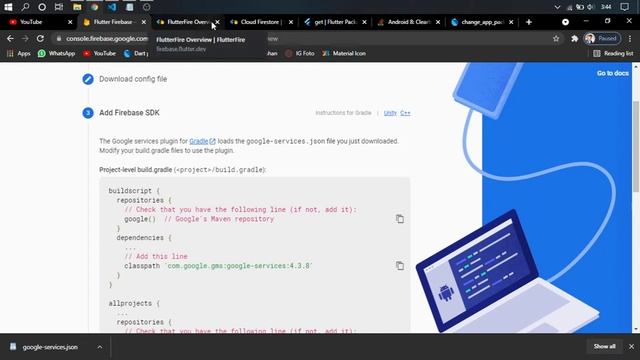The image size is (640, 360).
Task: Select the Add Firebase SDK heading
Action: (x=129, y=113)
